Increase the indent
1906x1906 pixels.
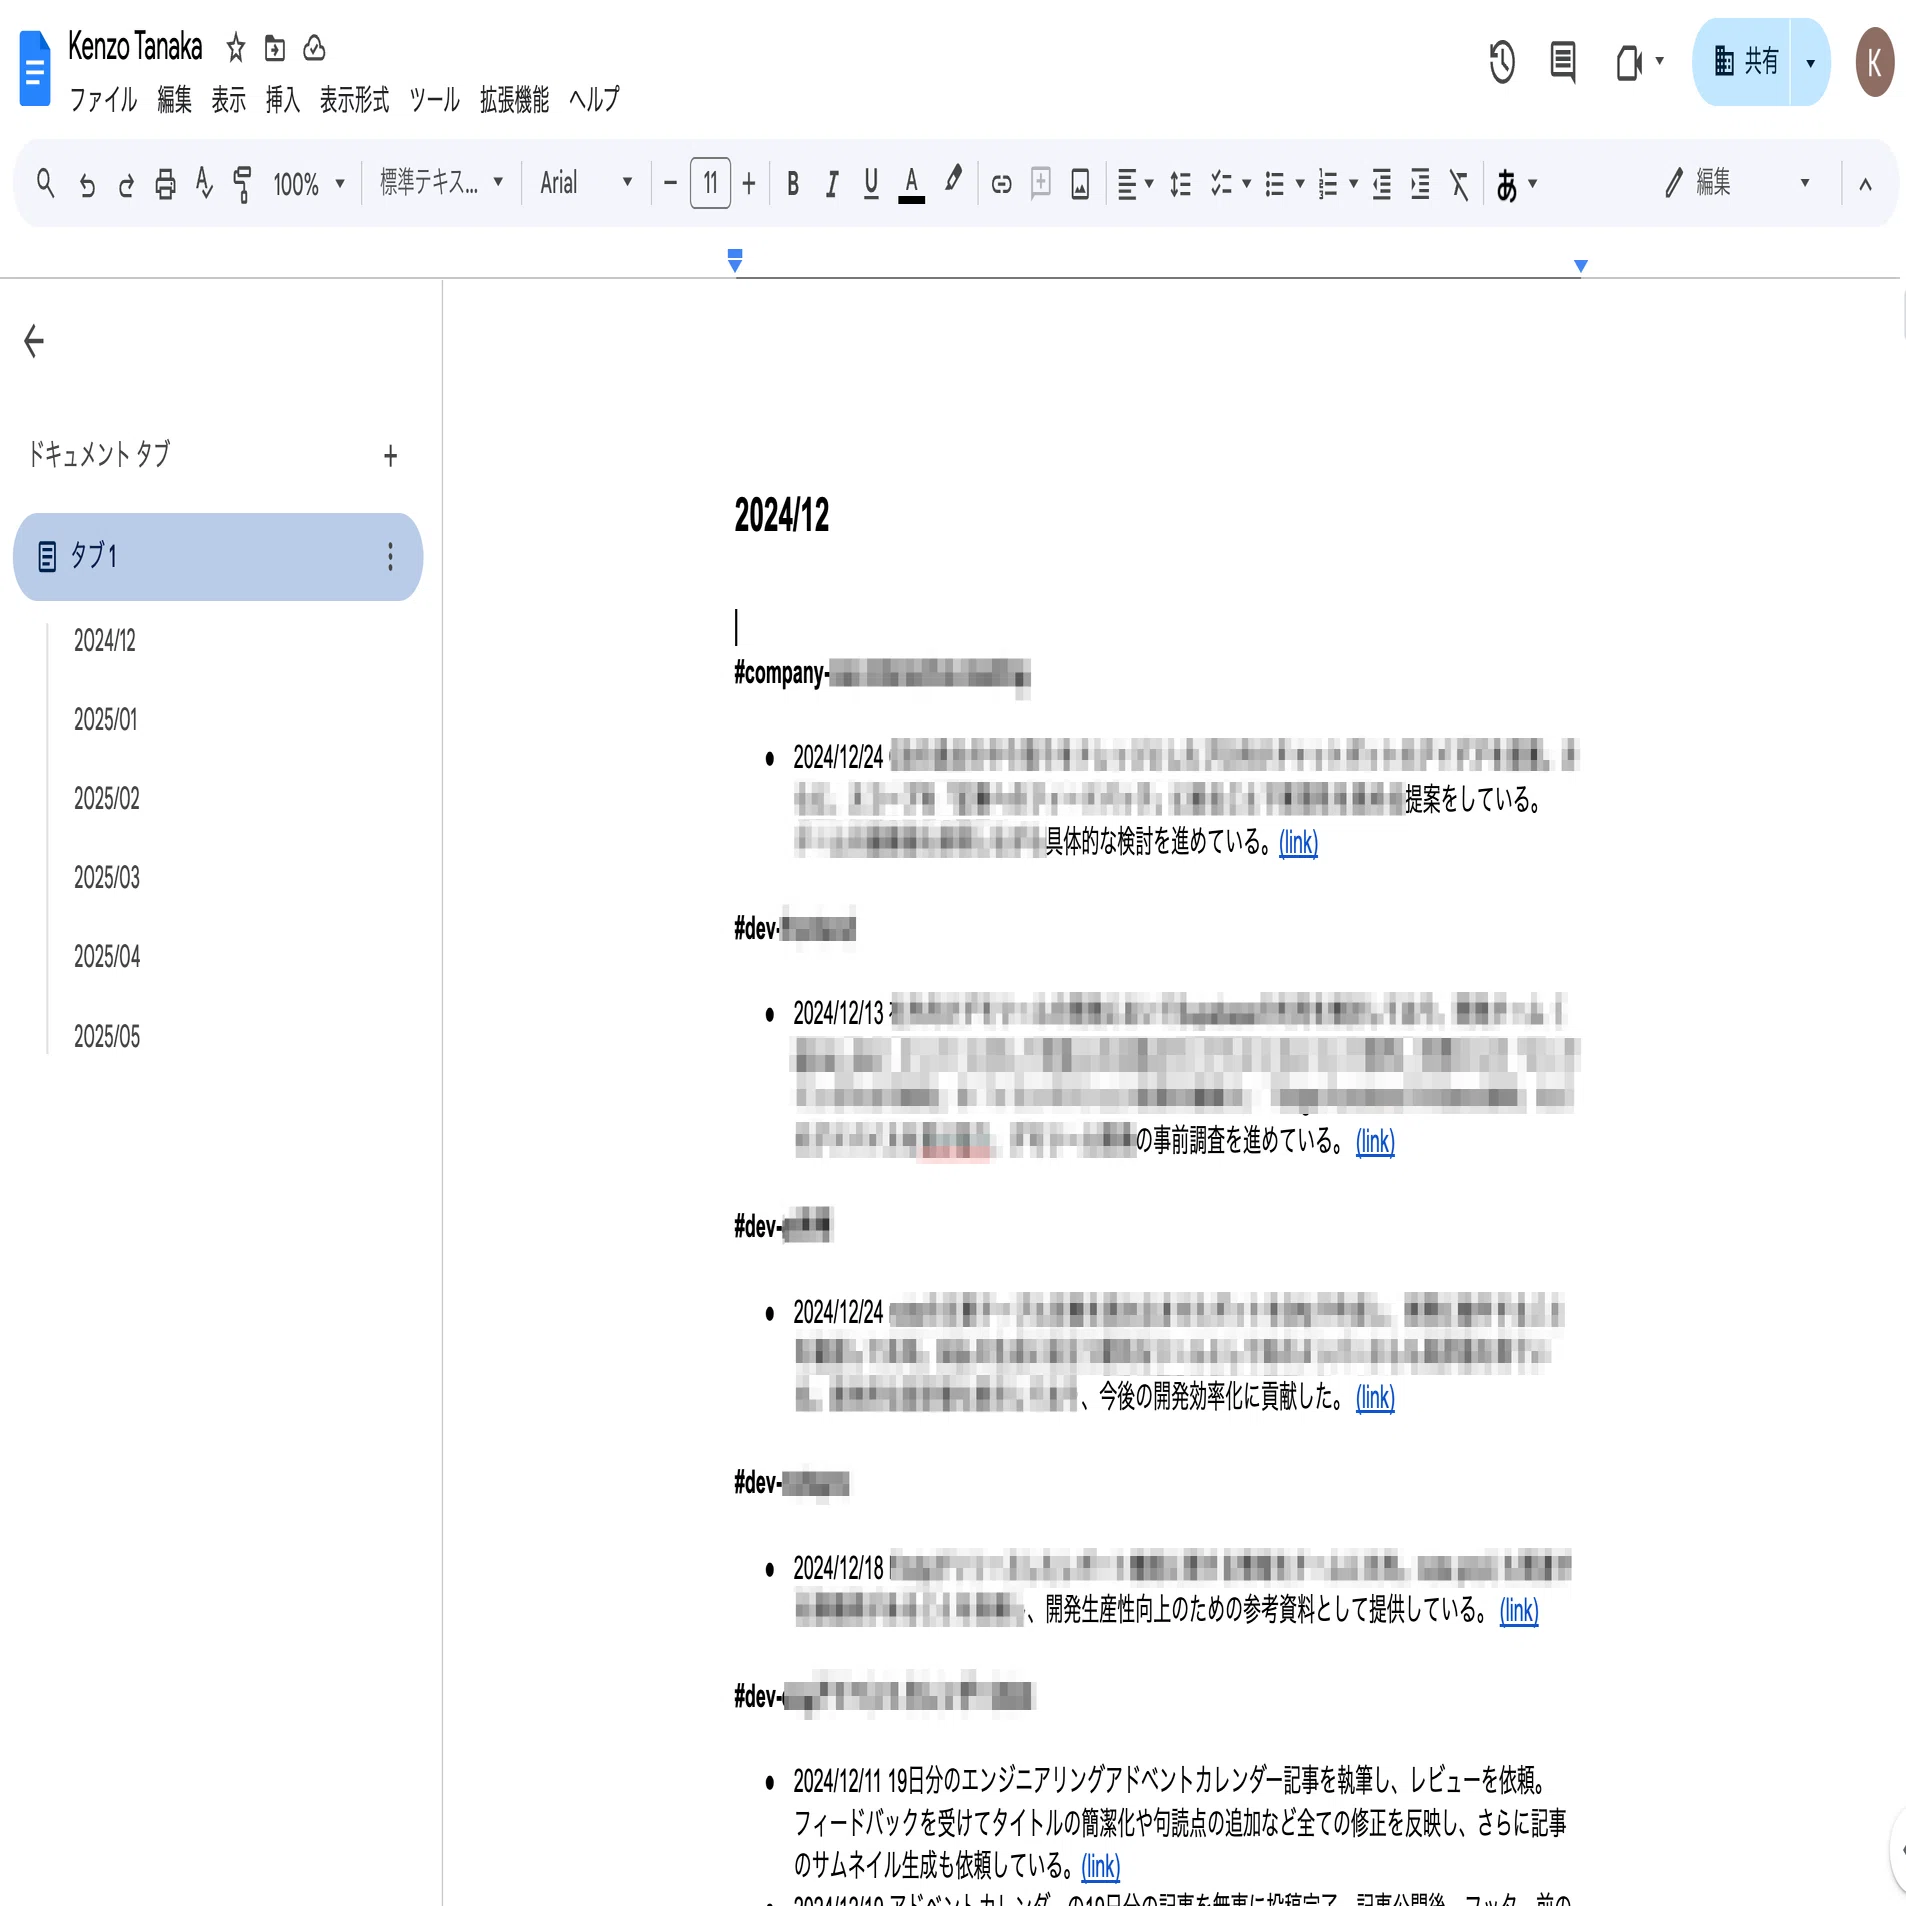(1420, 184)
